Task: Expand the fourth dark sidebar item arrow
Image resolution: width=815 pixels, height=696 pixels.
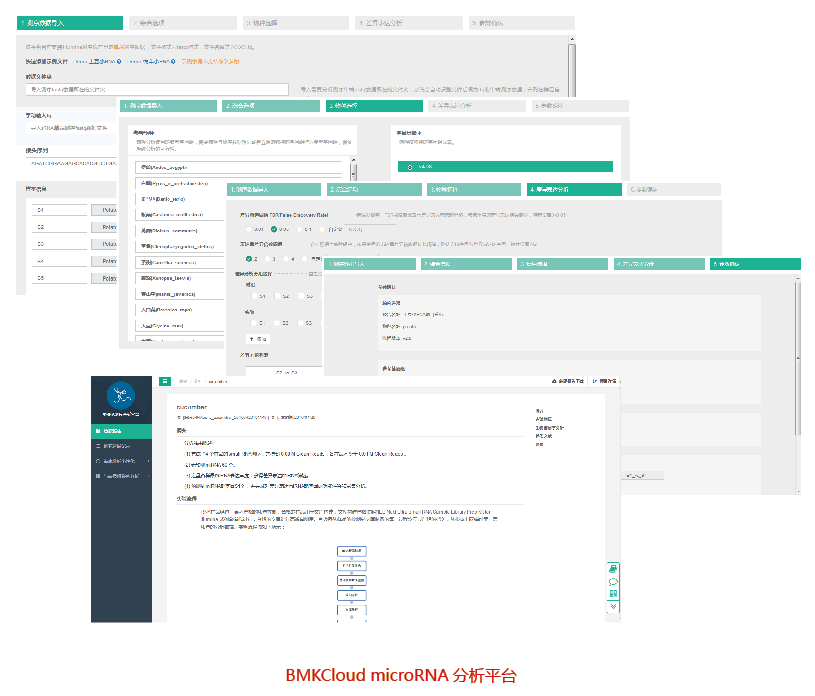Action: click(x=148, y=475)
